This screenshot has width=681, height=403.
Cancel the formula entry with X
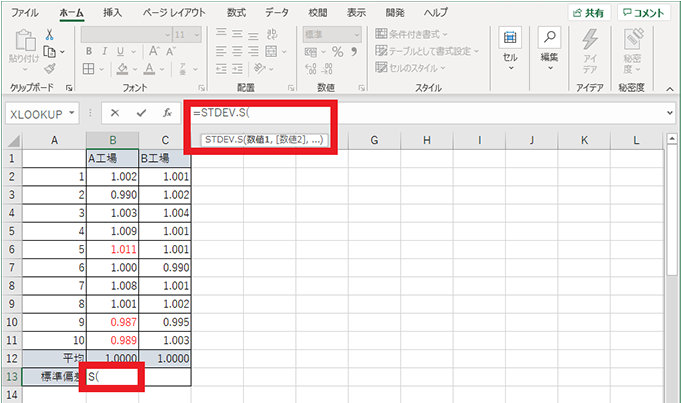point(115,113)
